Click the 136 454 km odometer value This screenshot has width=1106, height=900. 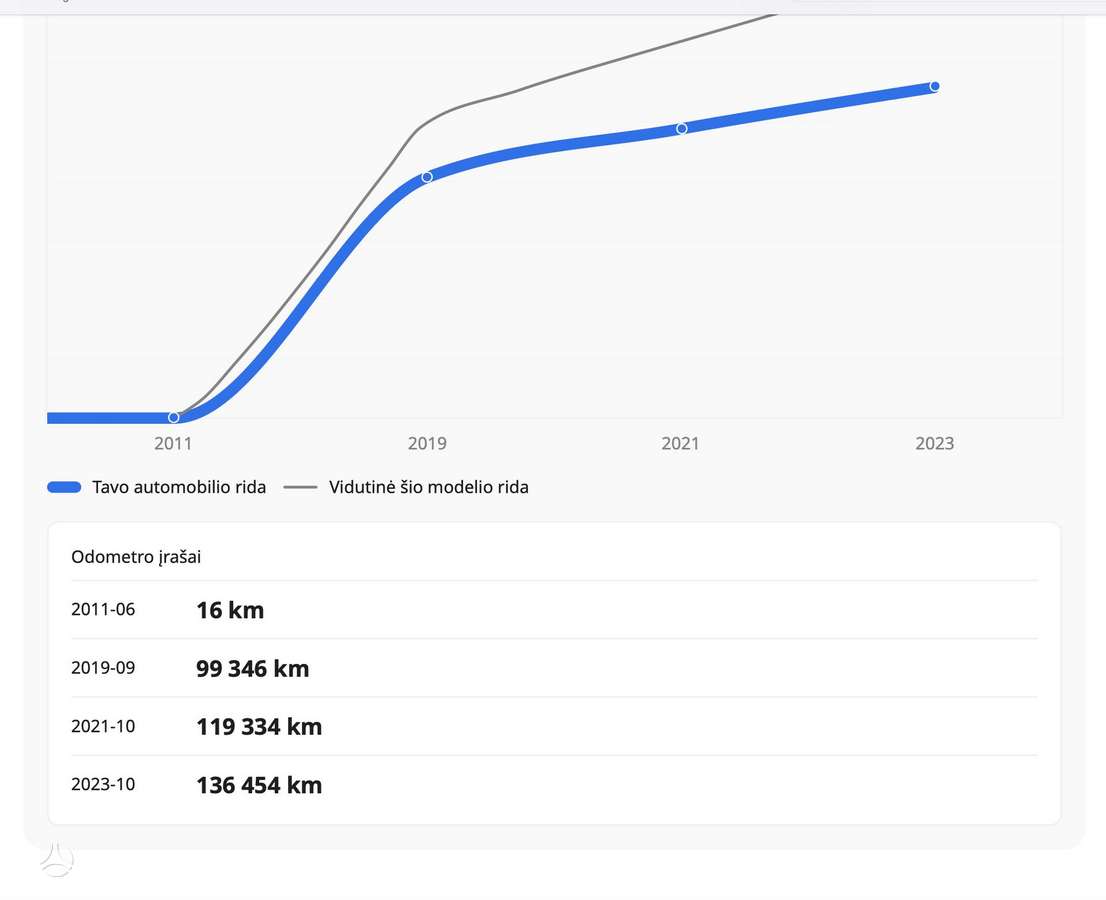pyautogui.click(x=259, y=785)
